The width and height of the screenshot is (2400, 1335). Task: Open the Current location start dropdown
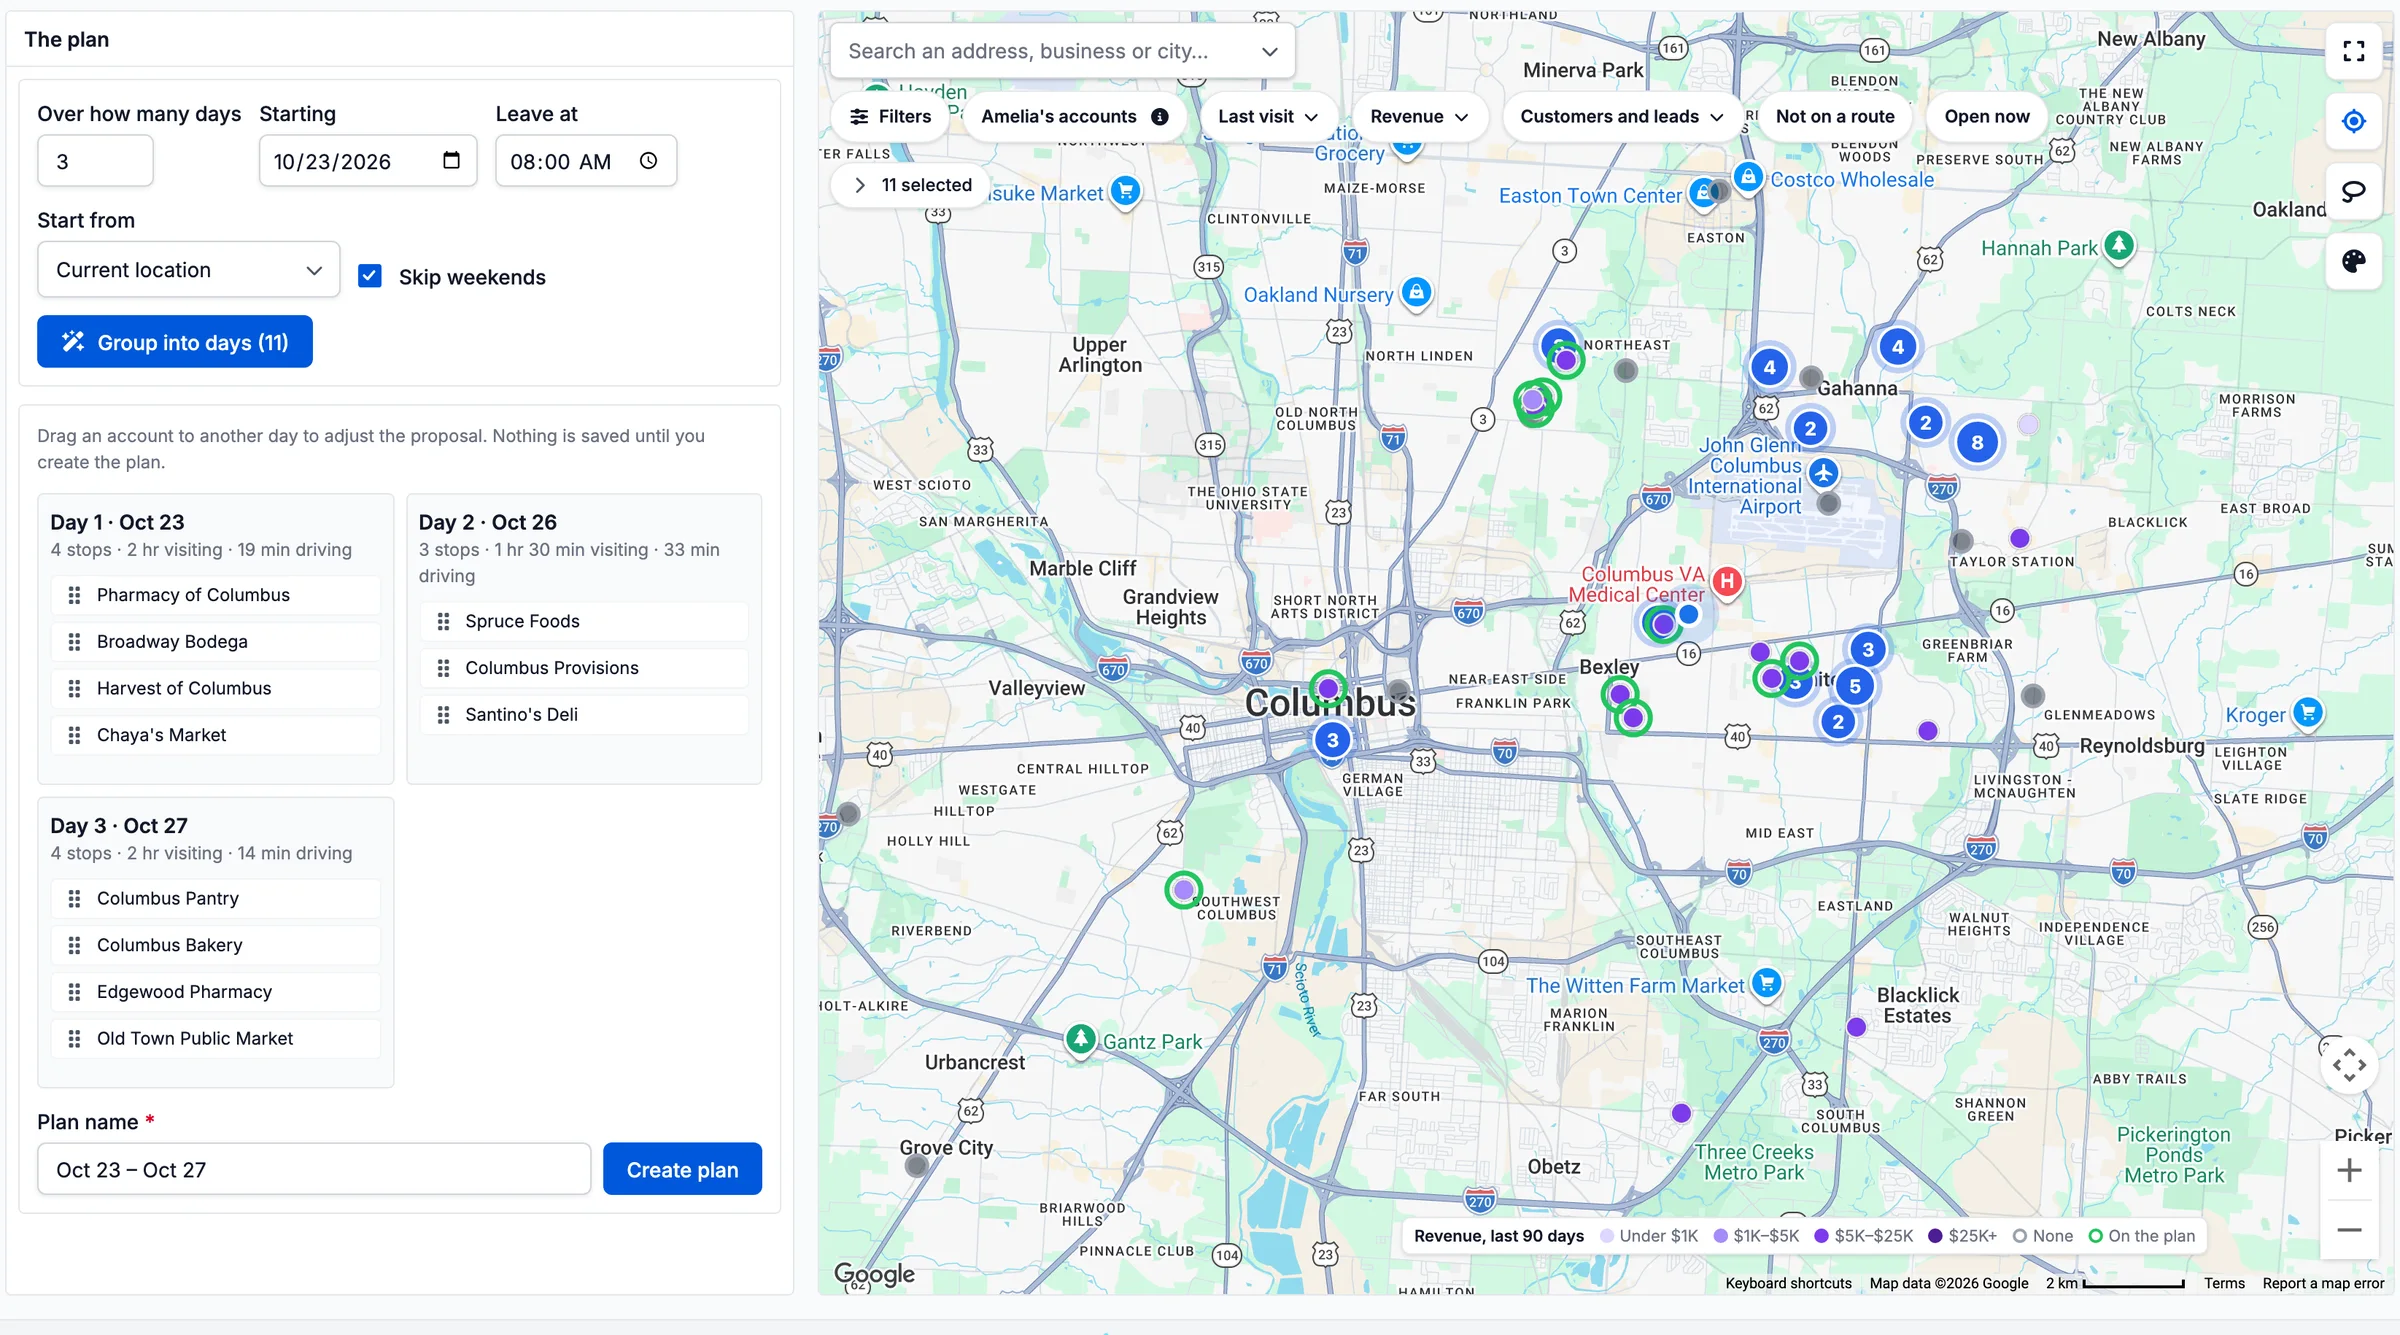tap(188, 270)
